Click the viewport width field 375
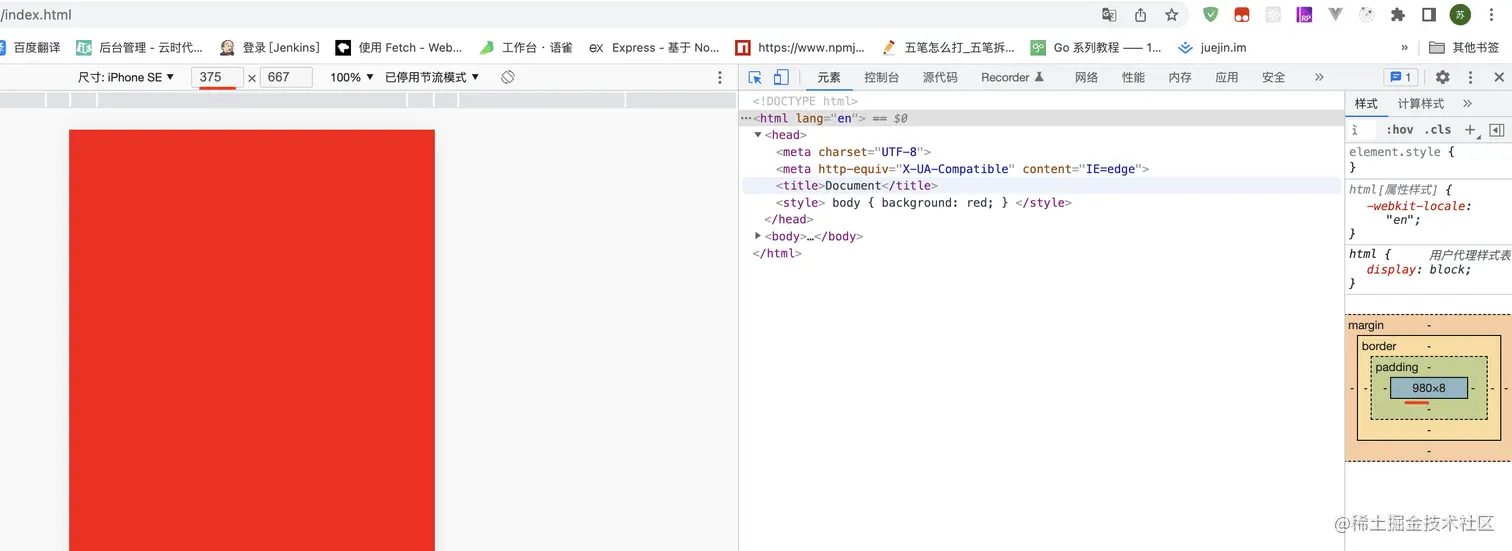This screenshot has width=1512, height=551. pos(216,77)
